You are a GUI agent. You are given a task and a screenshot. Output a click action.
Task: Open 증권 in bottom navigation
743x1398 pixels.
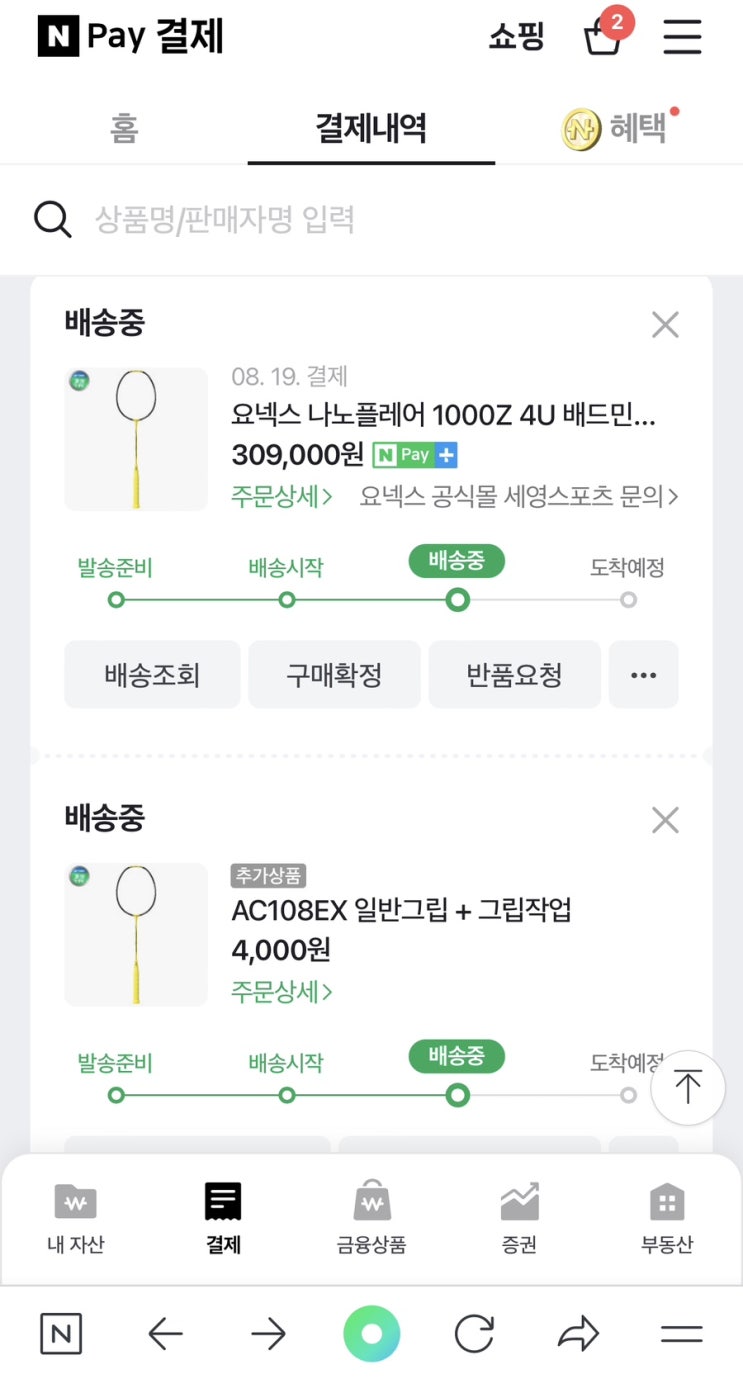[519, 1219]
